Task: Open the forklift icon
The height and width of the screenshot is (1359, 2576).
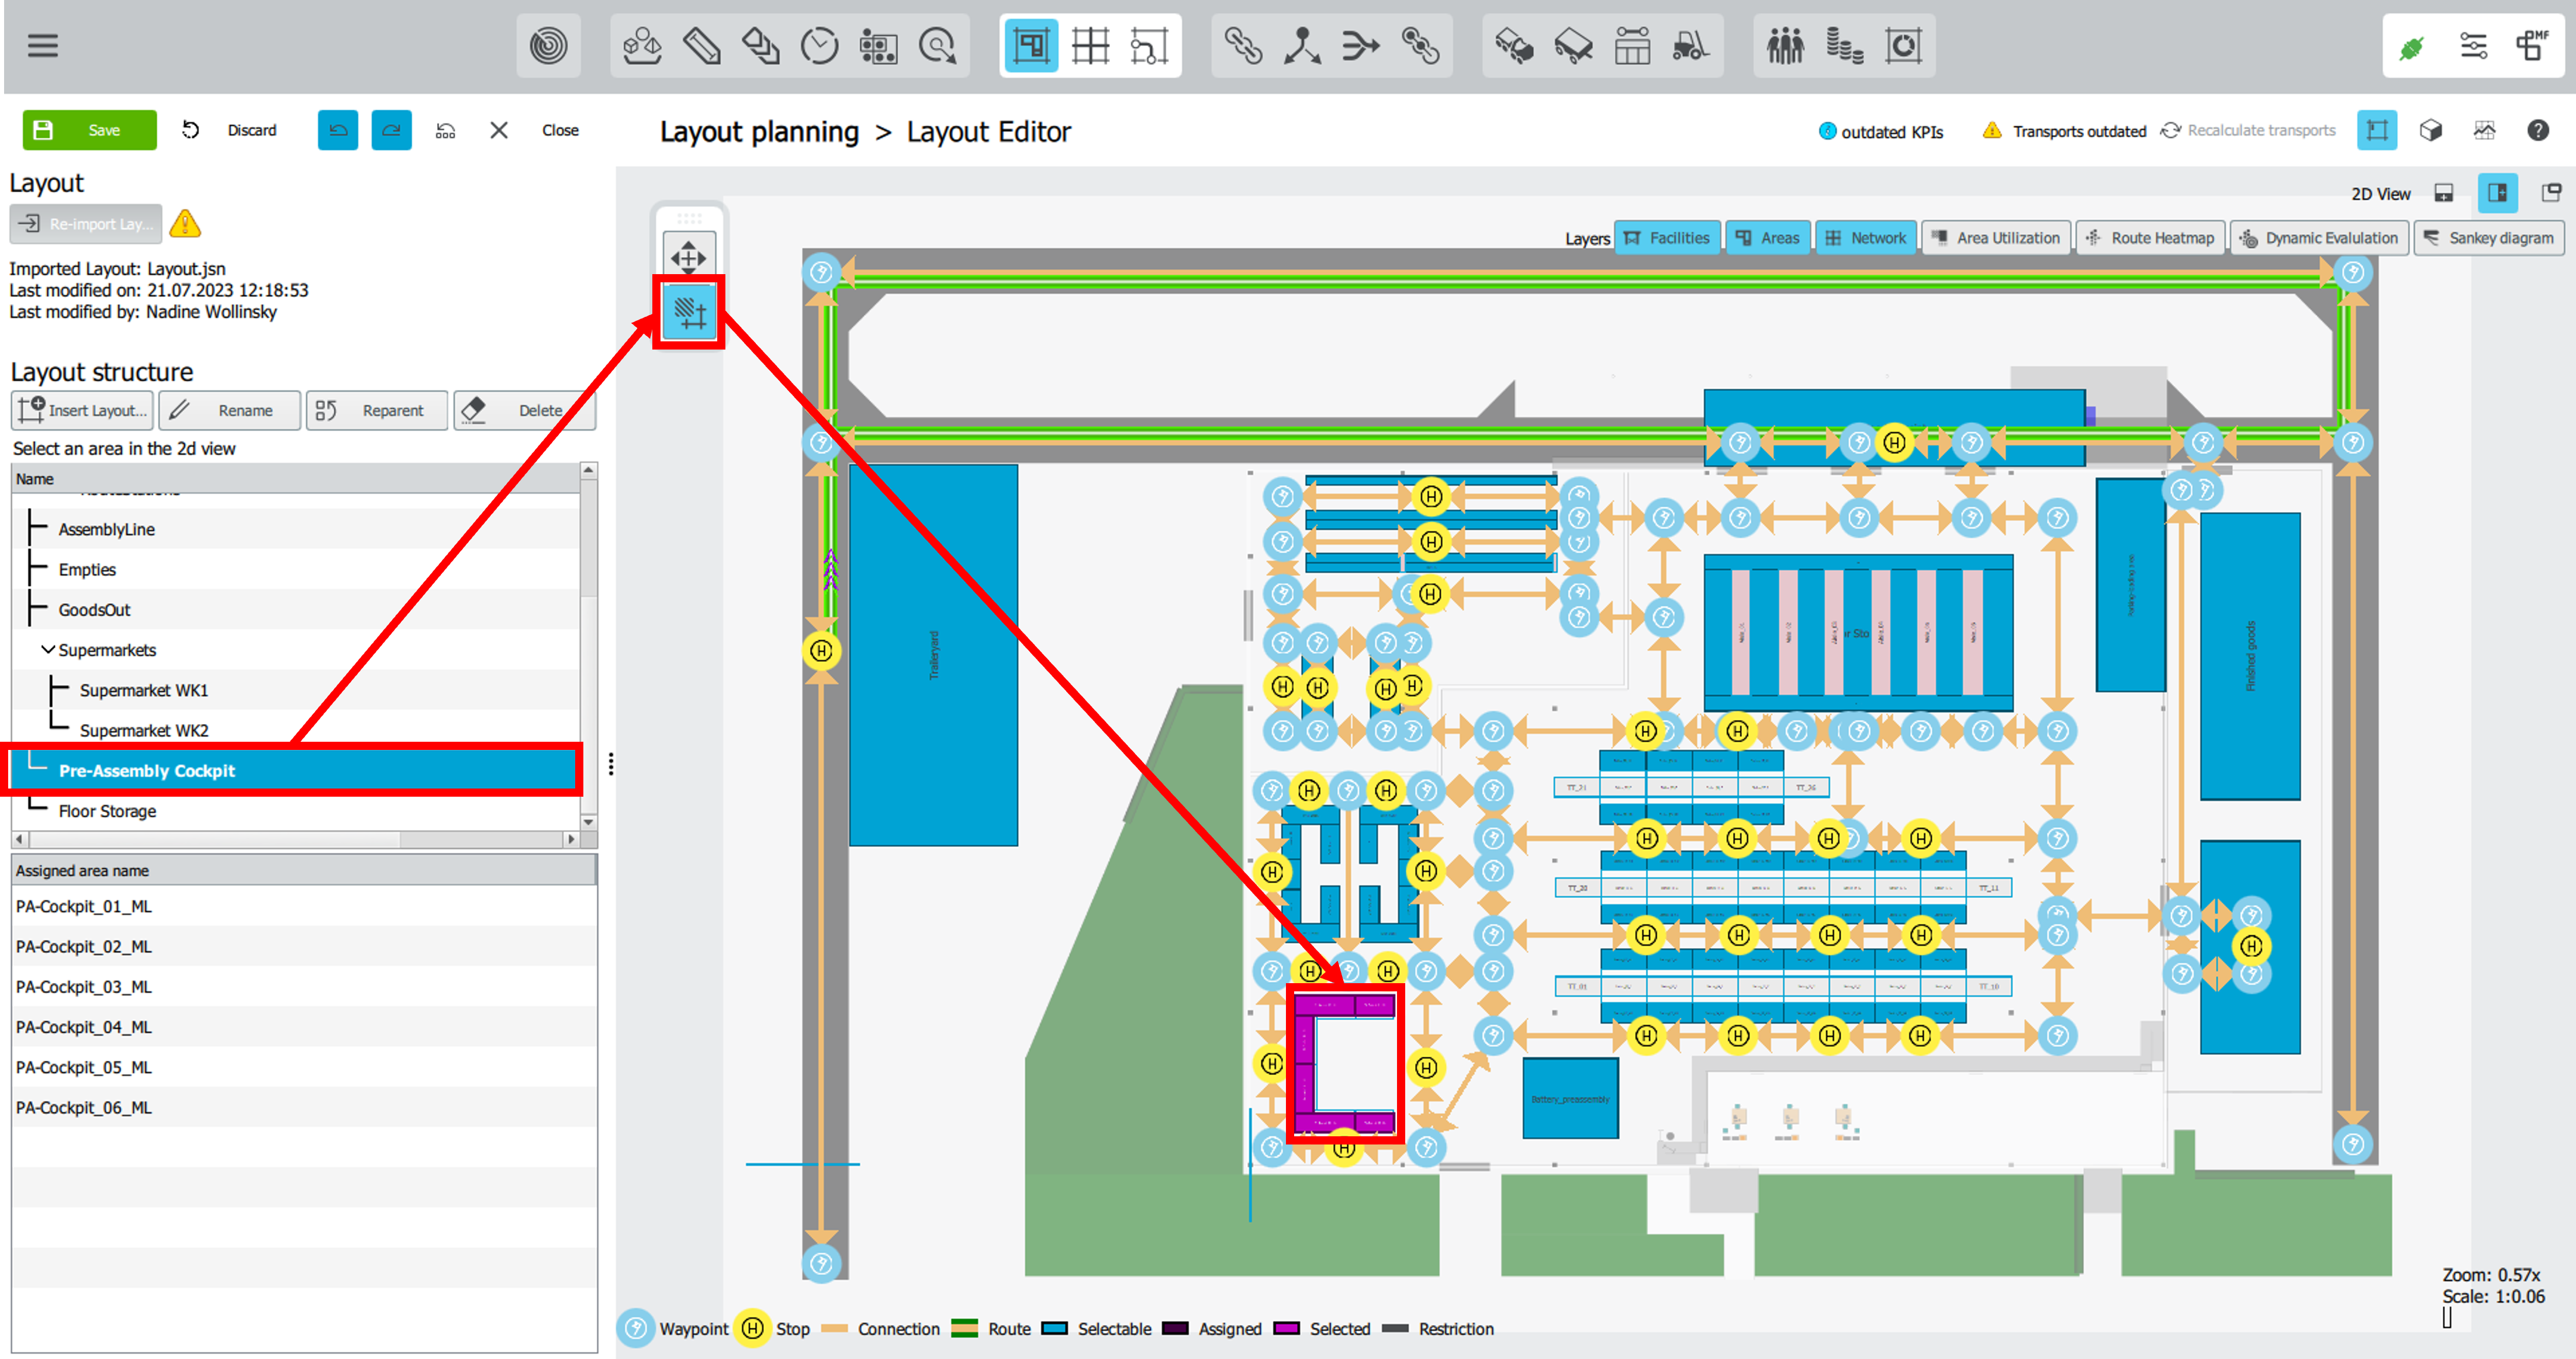Action: [x=1691, y=46]
